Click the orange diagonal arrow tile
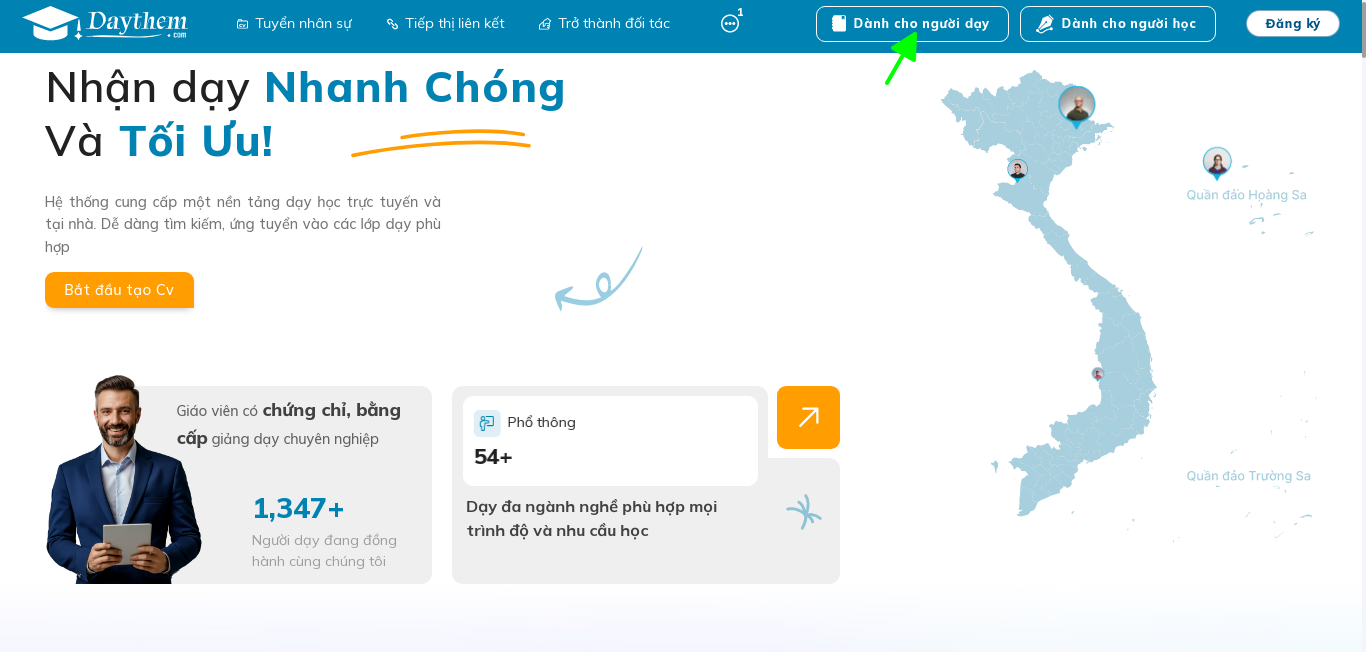Screen dimensions: 1366x652 pos(808,417)
